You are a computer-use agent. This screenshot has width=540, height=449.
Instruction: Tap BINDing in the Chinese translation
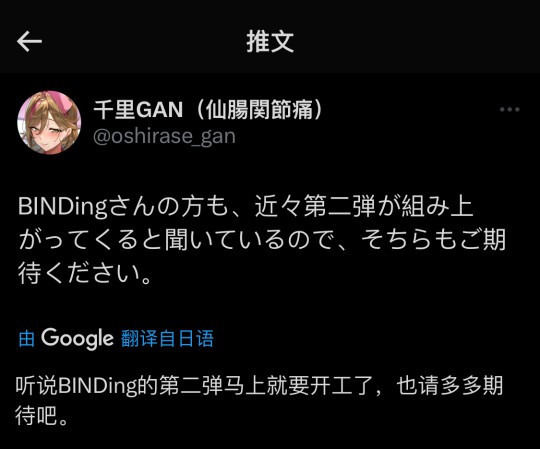point(97,386)
